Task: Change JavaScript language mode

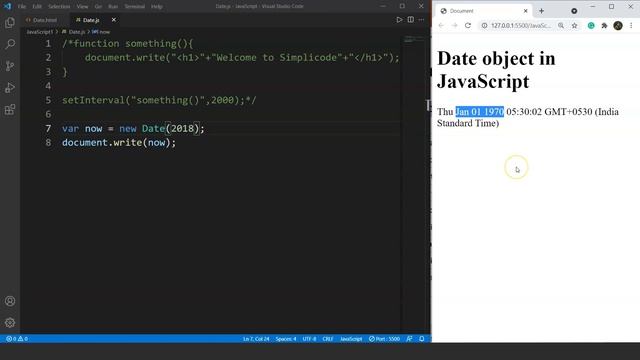Action: [351, 339]
